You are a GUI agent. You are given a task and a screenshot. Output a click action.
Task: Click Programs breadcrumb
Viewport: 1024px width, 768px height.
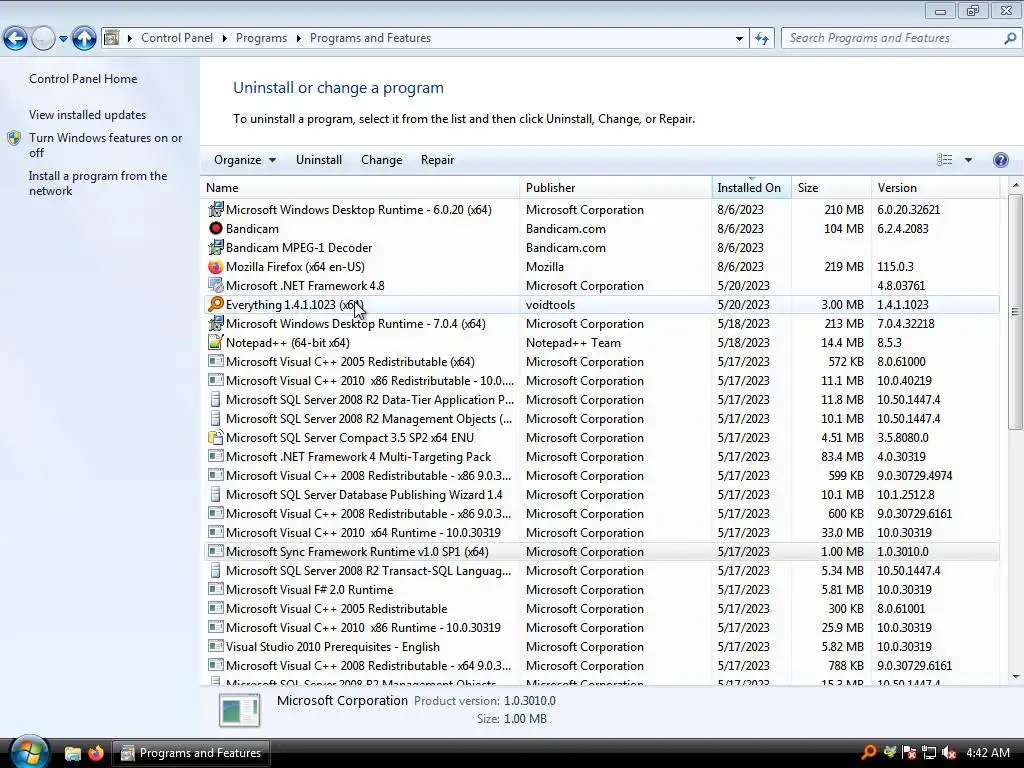pyautogui.click(x=261, y=38)
